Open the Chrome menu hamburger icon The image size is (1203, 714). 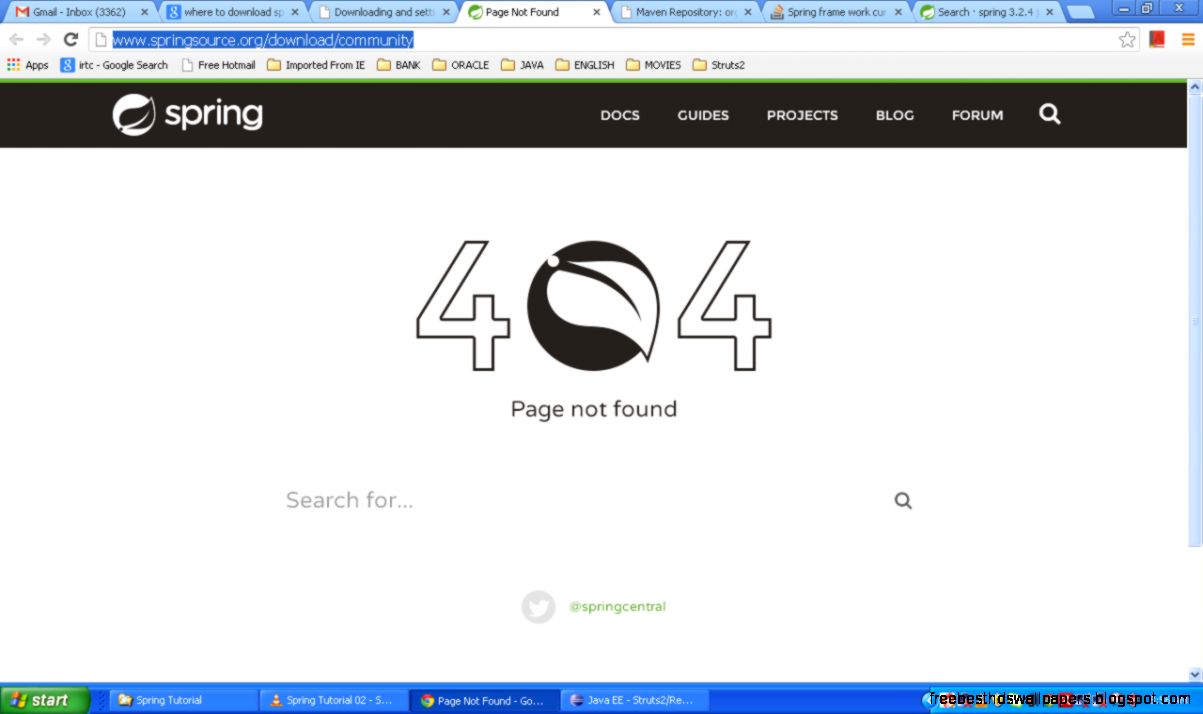pos(1188,40)
